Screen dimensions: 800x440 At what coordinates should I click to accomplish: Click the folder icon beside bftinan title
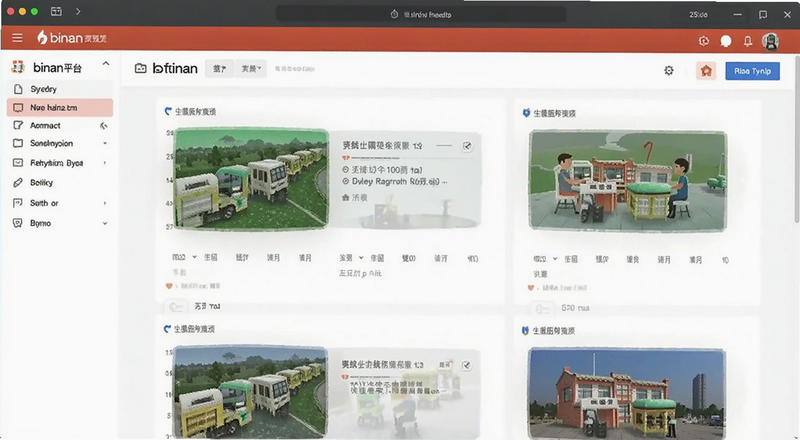tap(140, 68)
